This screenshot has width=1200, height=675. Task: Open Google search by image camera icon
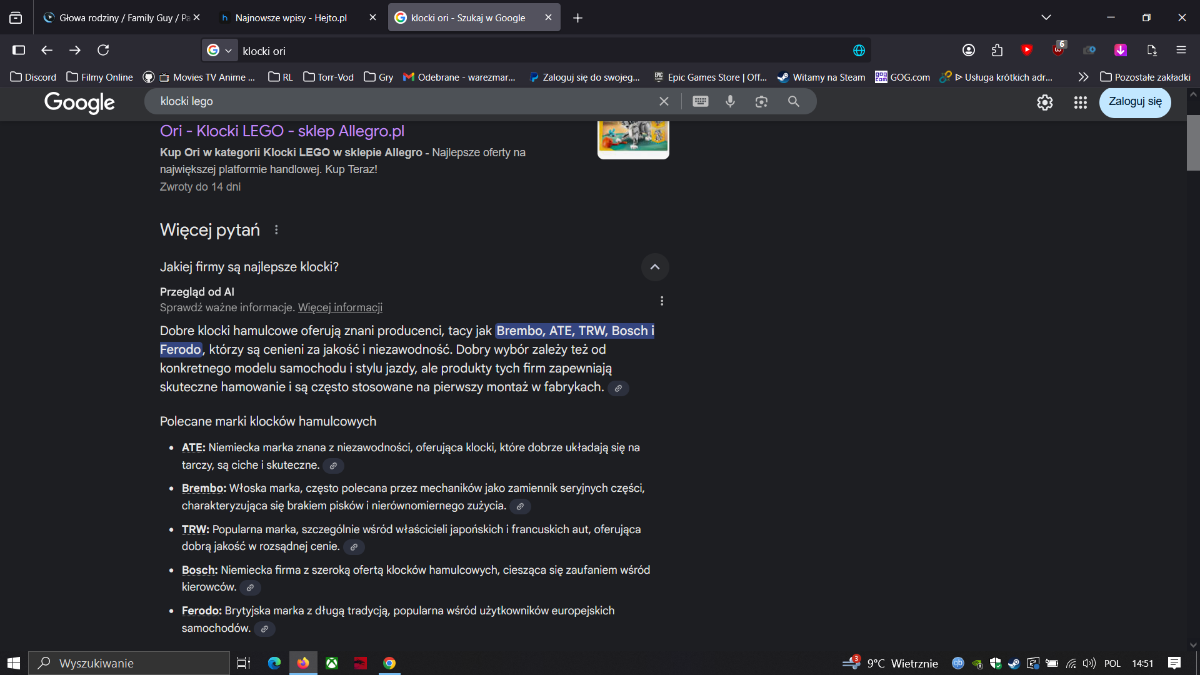761,101
